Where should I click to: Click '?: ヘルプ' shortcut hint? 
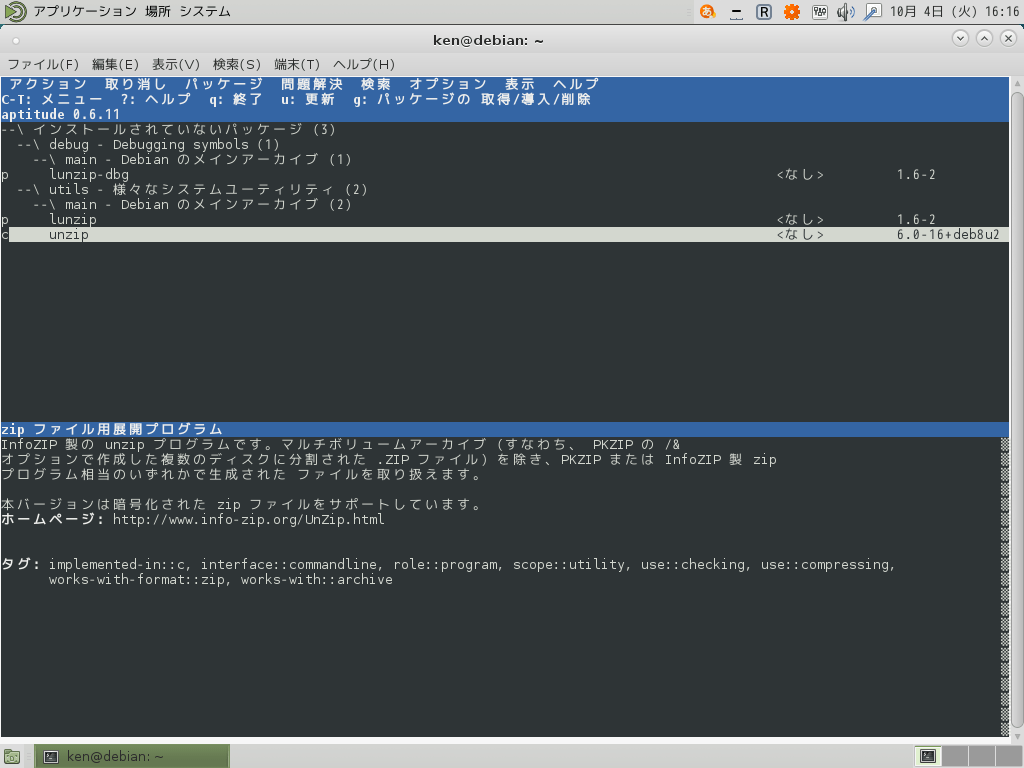pos(156,99)
